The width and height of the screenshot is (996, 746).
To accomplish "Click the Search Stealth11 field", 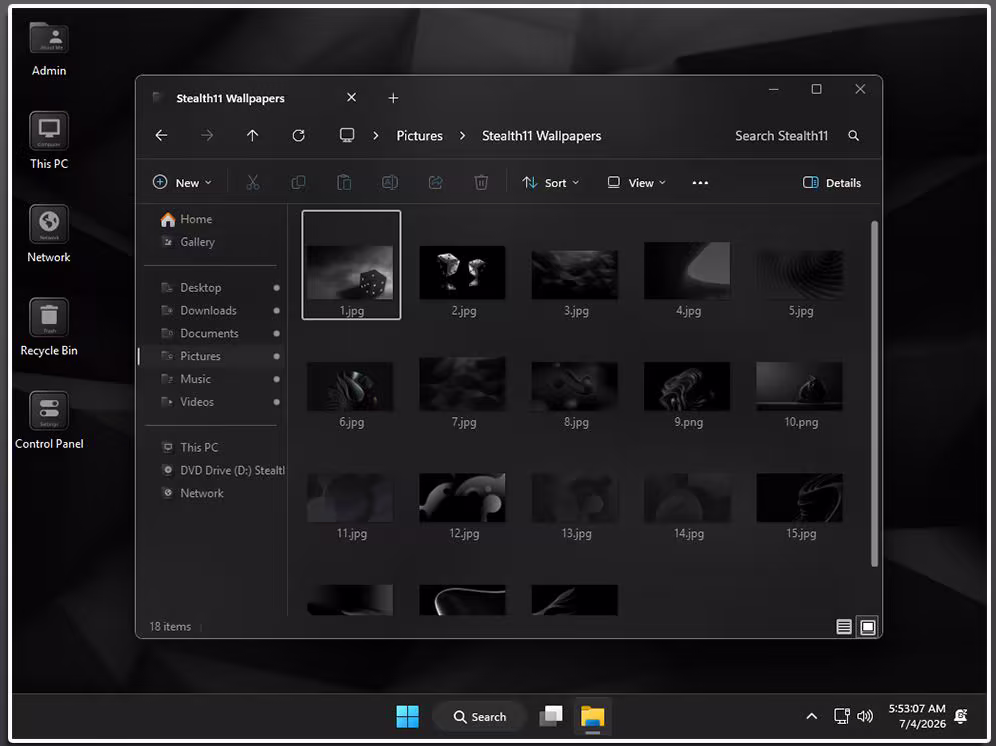I will coord(781,136).
